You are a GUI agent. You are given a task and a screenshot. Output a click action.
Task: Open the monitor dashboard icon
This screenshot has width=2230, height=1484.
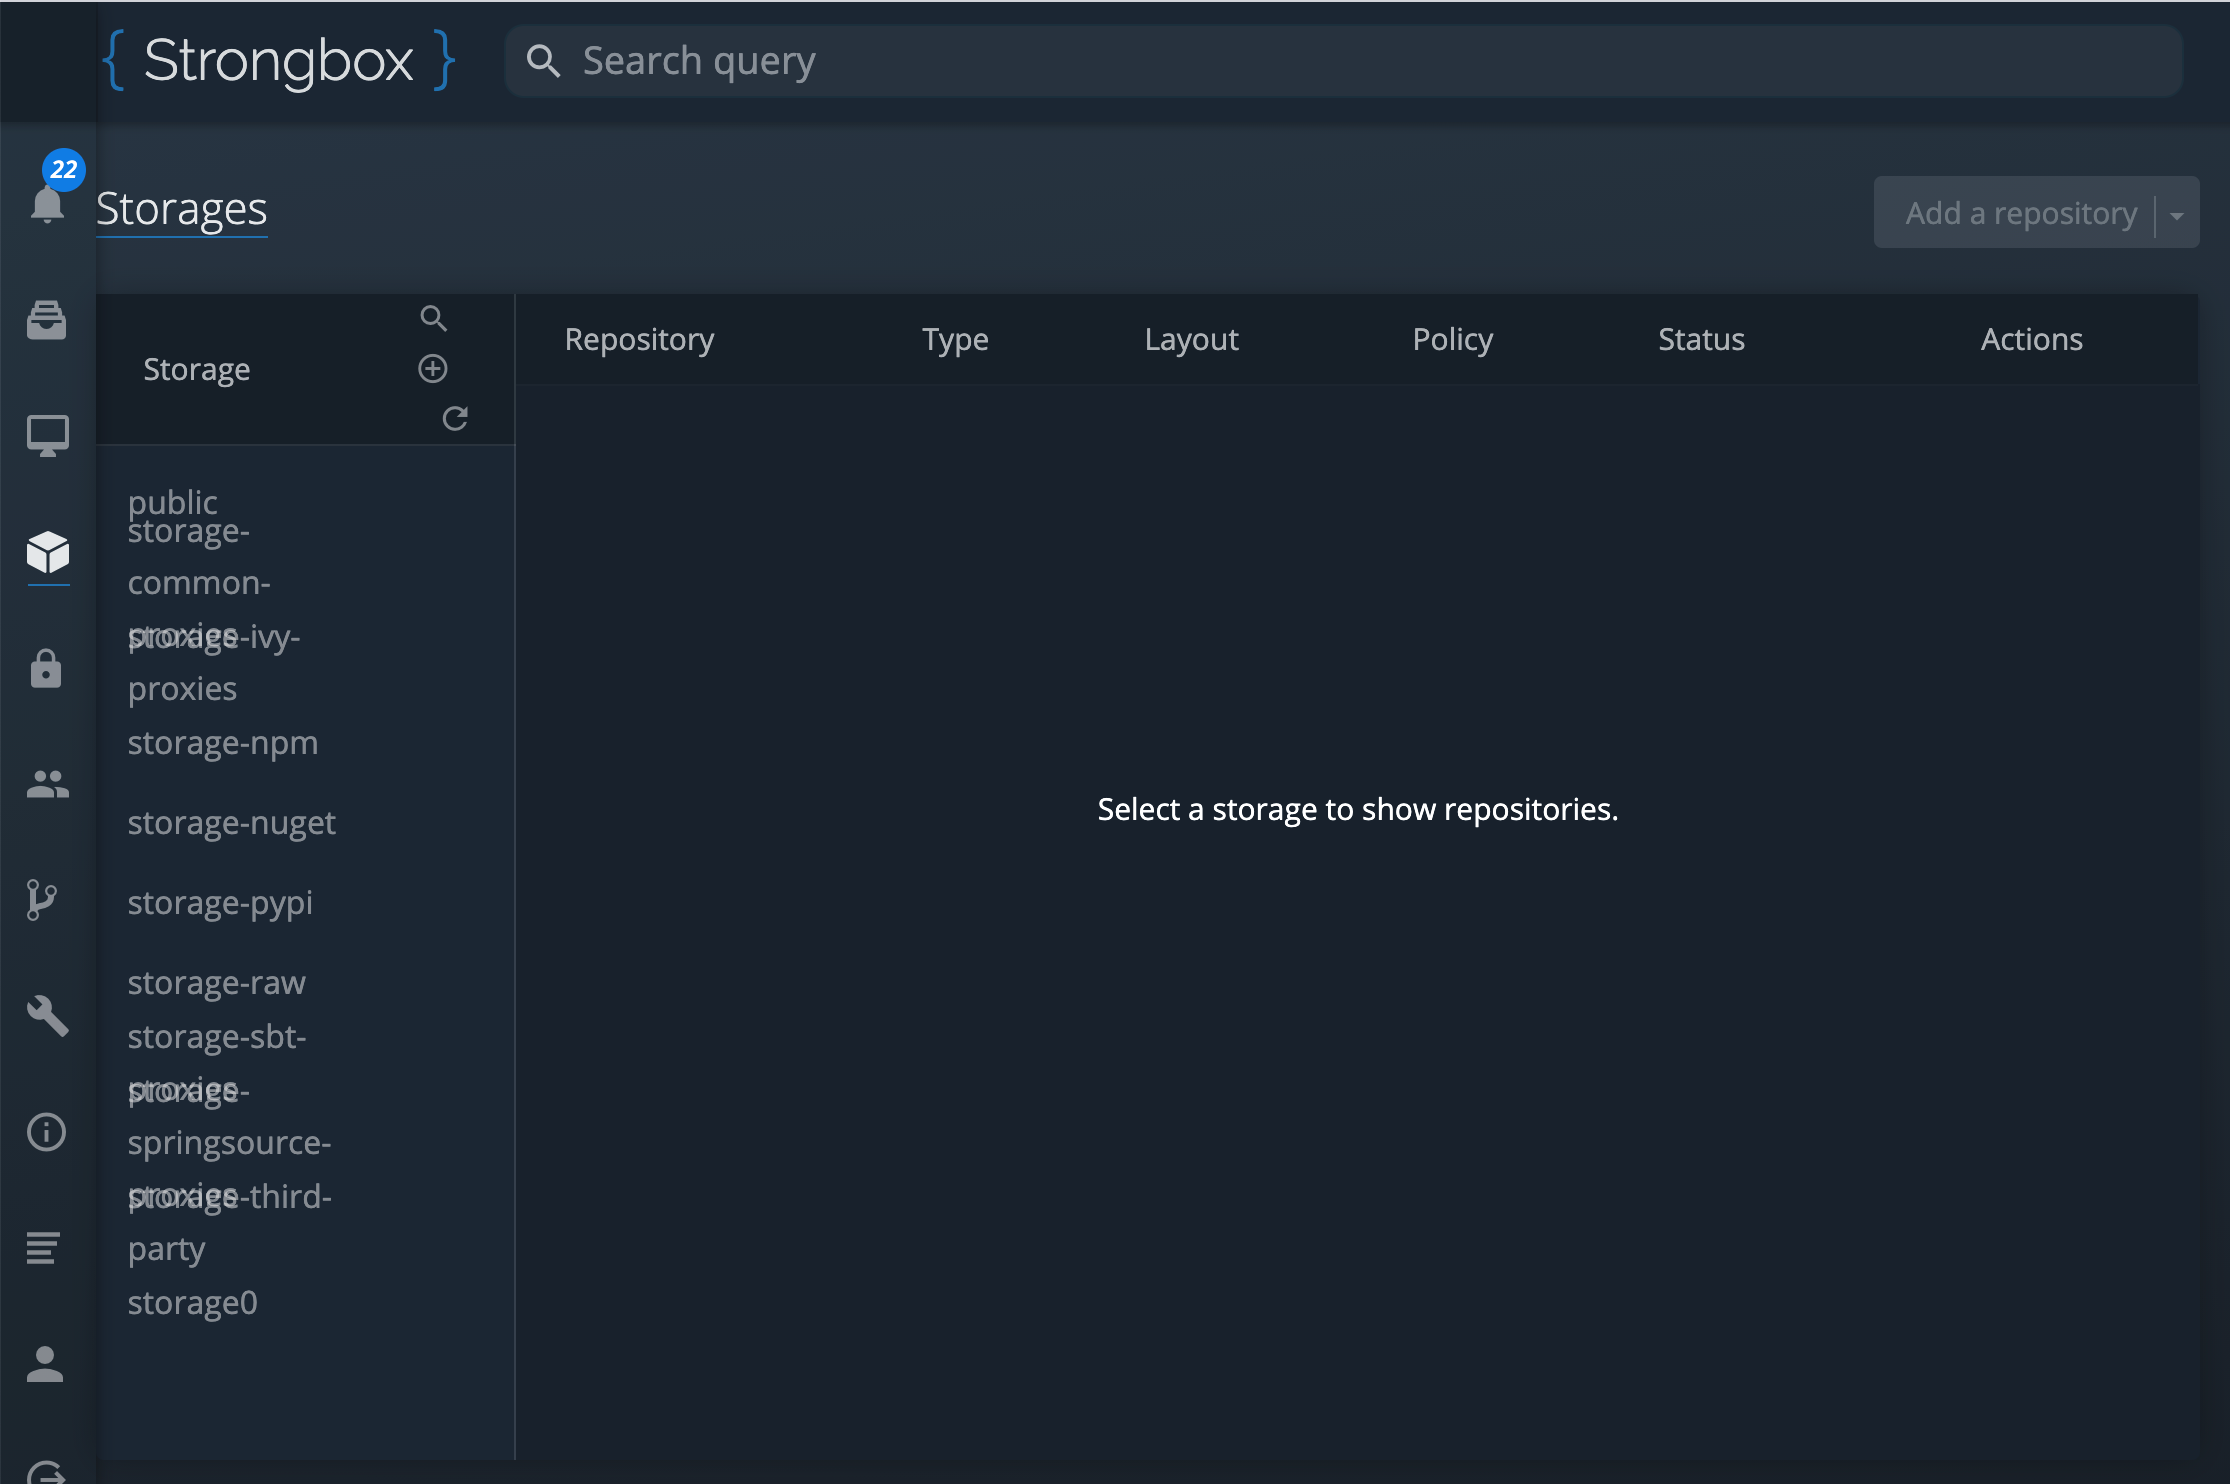pyautogui.click(x=46, y=434)
